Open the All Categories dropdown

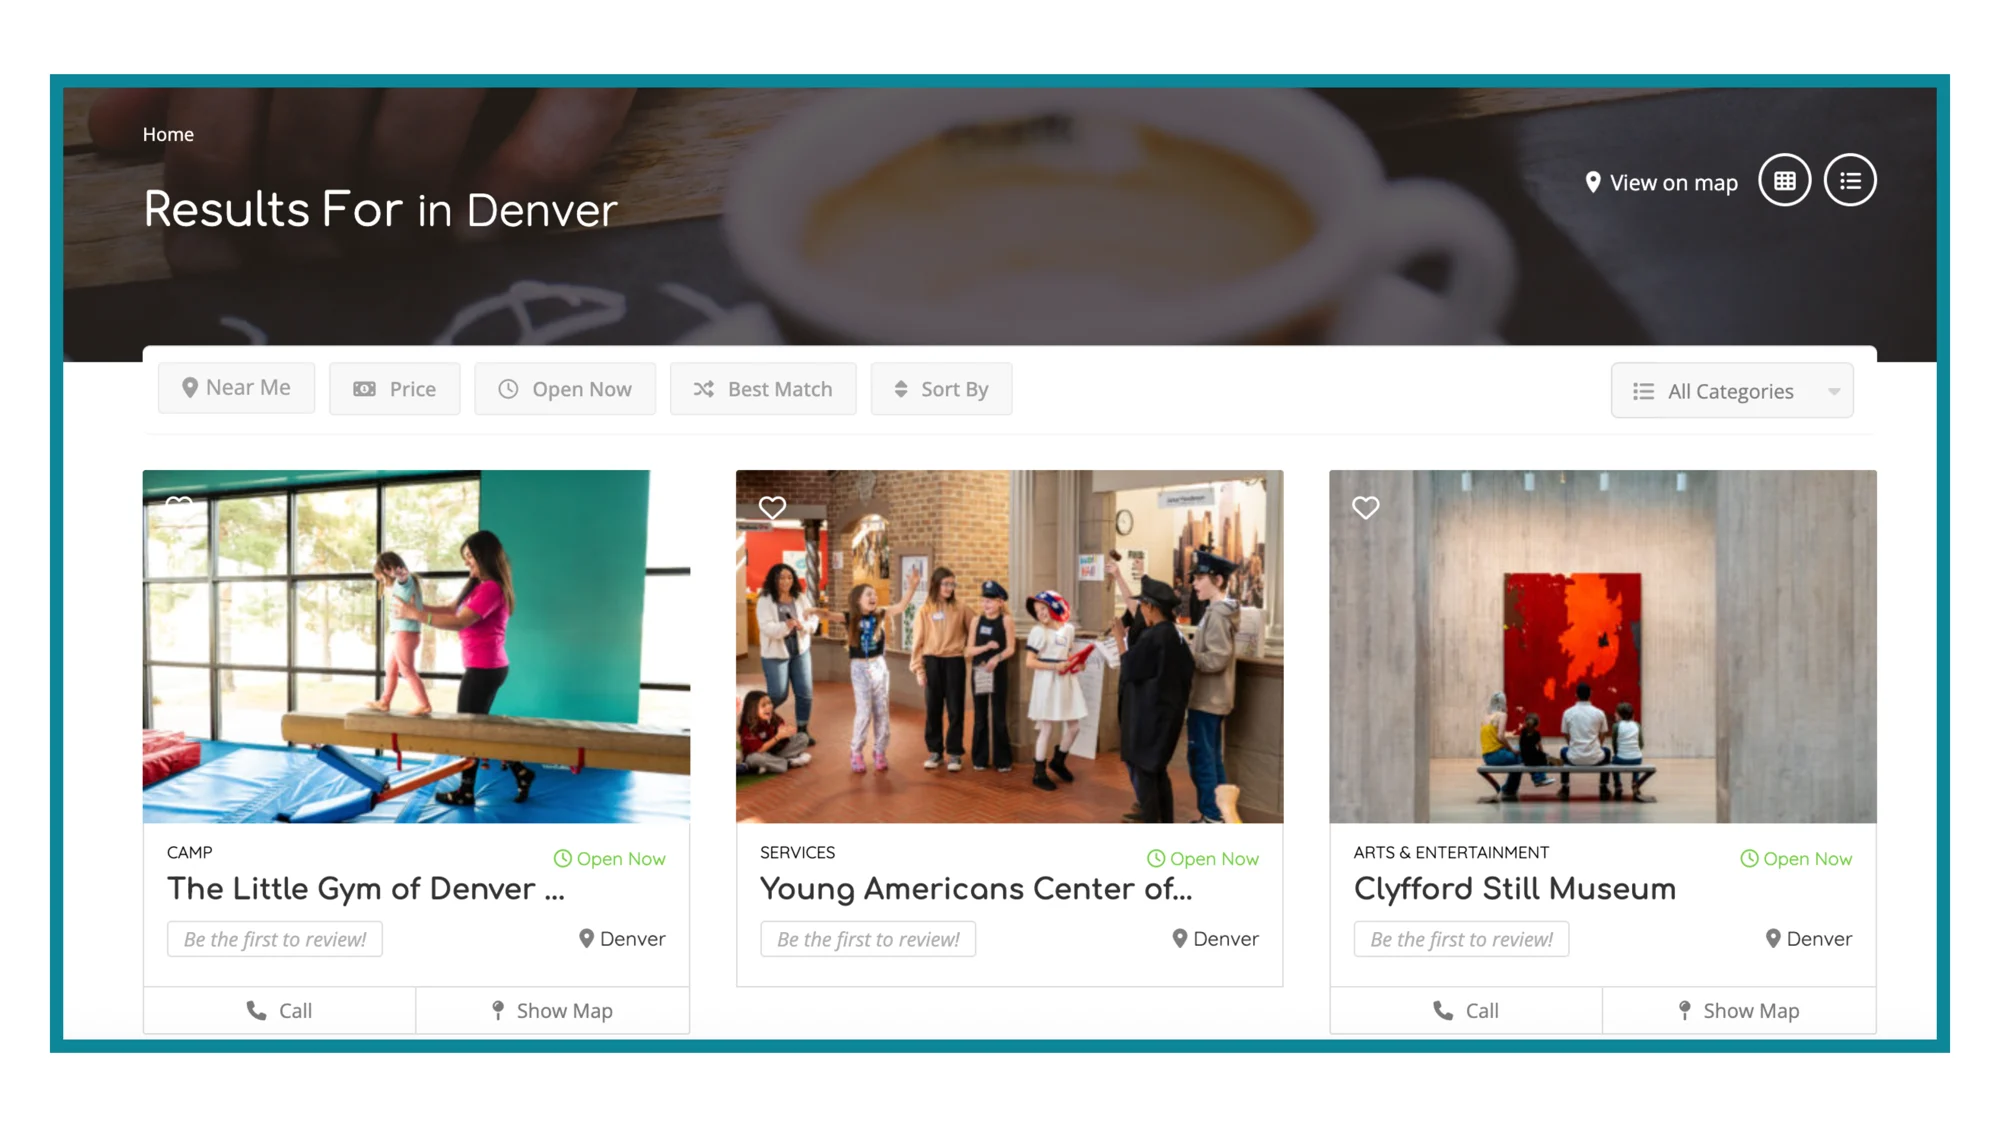click(1732, 391)
